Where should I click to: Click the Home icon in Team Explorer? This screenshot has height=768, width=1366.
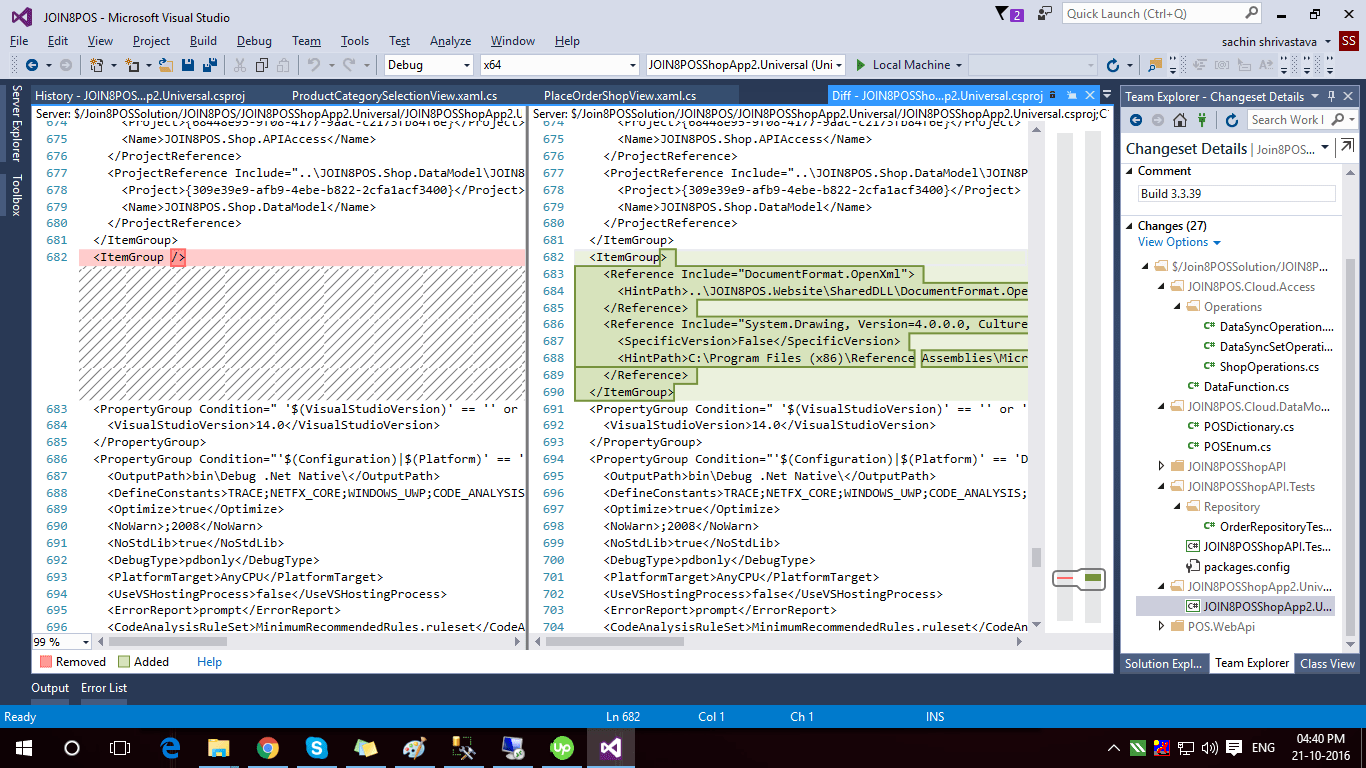(1179, 120)
